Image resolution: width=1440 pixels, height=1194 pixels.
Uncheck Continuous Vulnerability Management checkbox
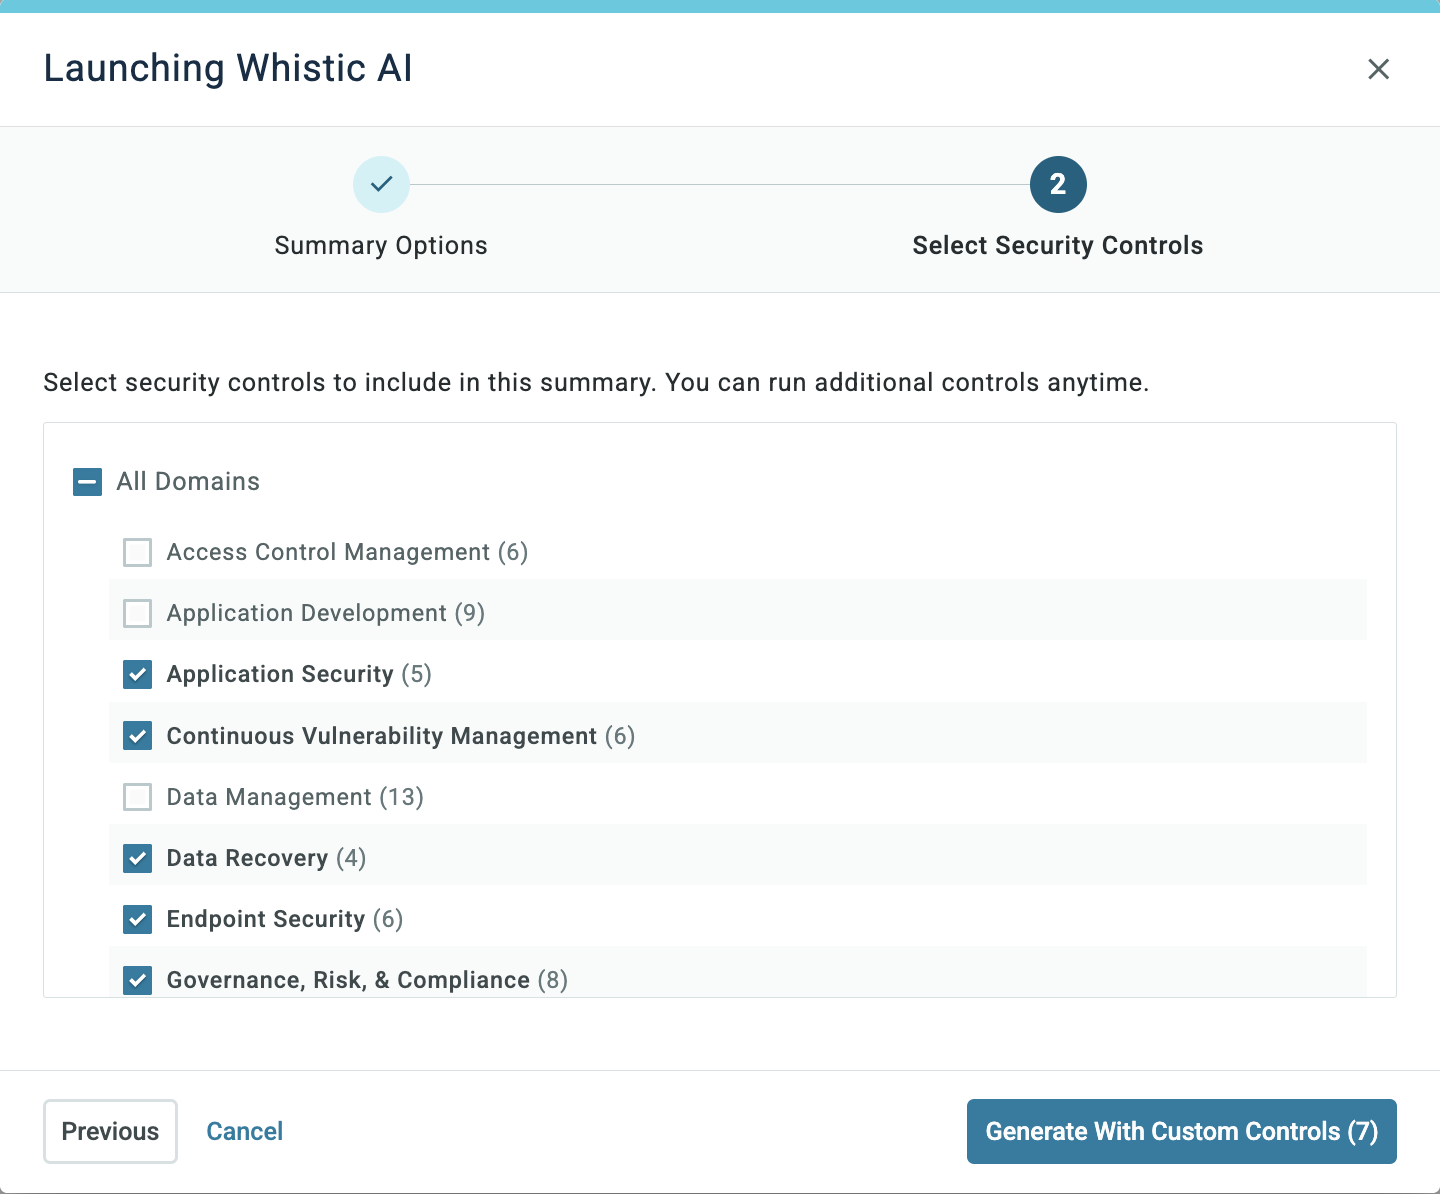(137, 736)
